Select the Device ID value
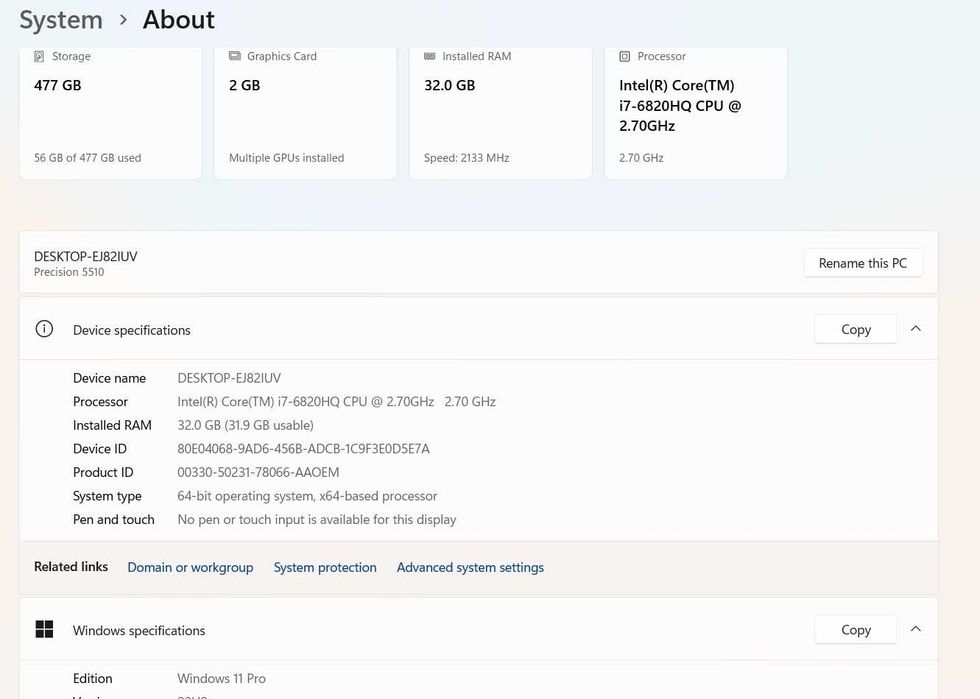 coord(303,448)
